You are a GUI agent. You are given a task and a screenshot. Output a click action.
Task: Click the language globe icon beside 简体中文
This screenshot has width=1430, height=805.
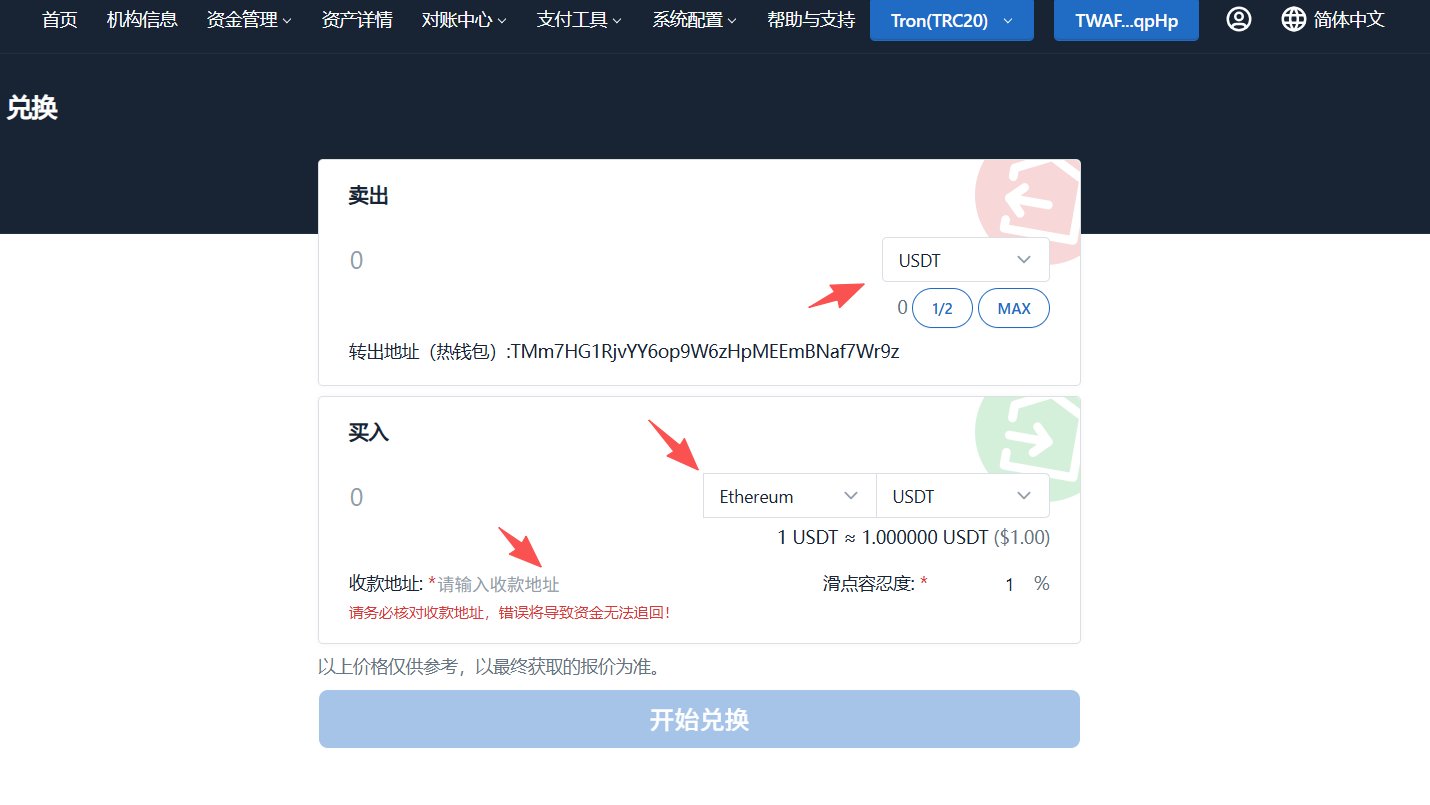pyautogui.click(x=1293, y=17)
